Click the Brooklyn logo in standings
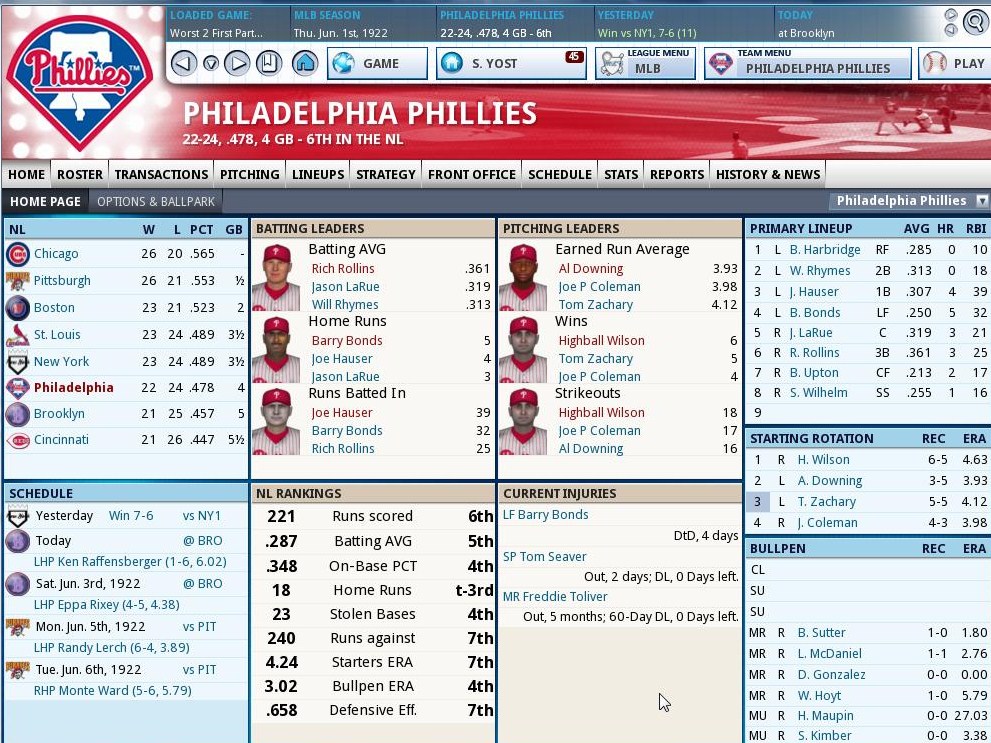The width and height of the screenshot is (991, 743). (18, 414)
